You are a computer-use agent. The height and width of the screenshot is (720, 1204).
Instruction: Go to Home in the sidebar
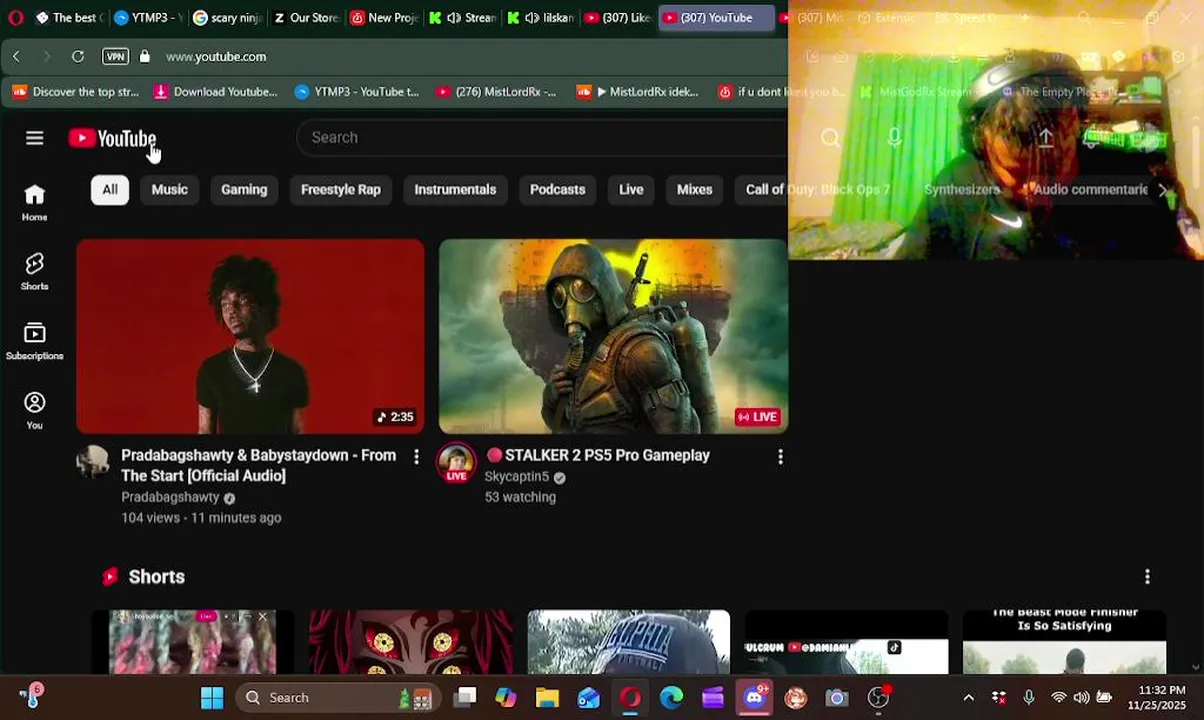[x=35, y=203]
